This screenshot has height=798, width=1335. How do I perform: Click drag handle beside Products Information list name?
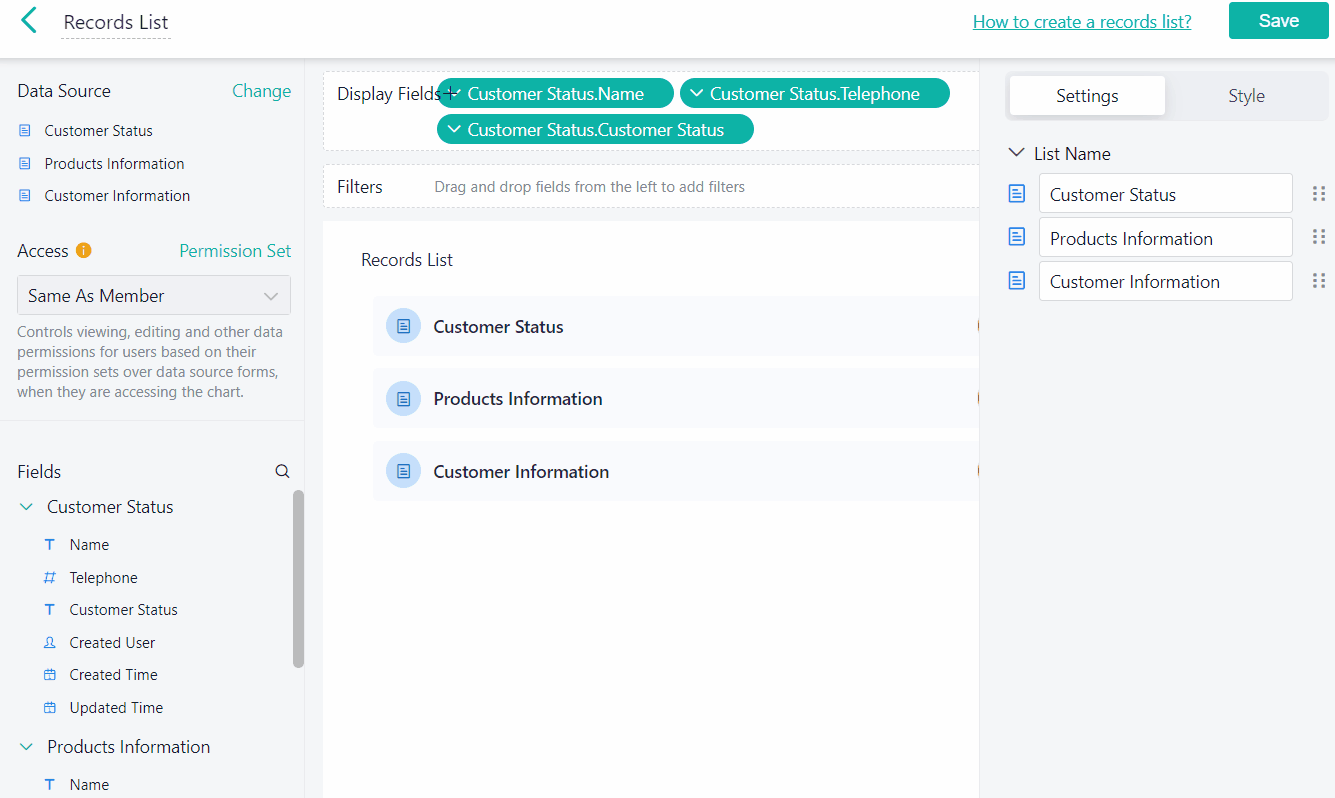pyautogui.click(x=1318, y=237)
